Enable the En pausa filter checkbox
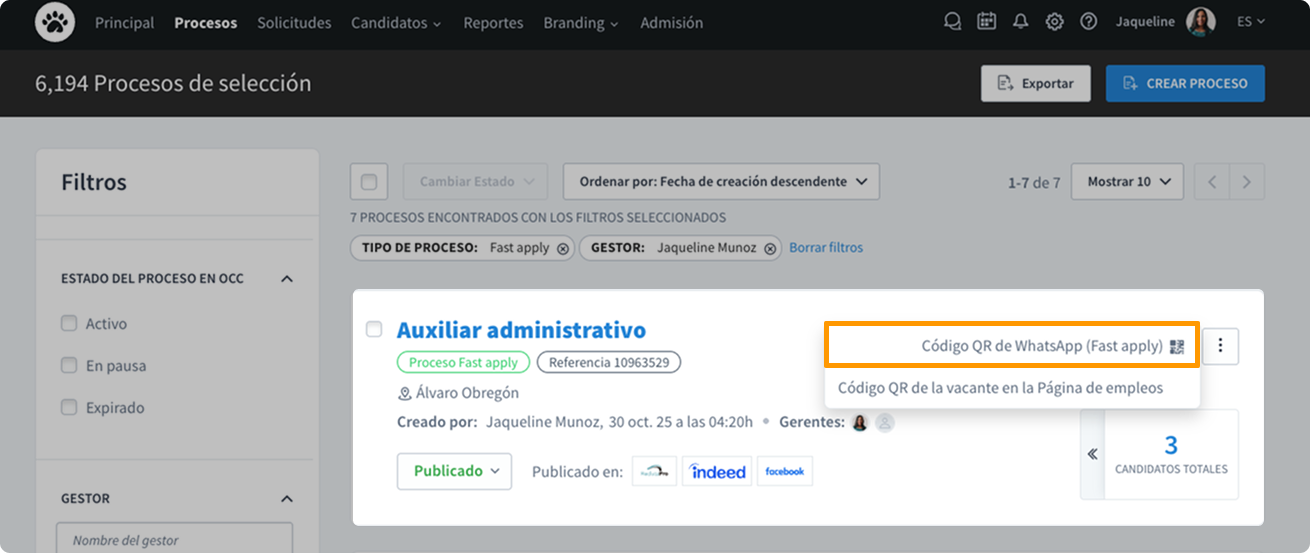Image resolution: width=1310 pixels, height=553 pixels. pyautogui.click(x=69, y=365)
